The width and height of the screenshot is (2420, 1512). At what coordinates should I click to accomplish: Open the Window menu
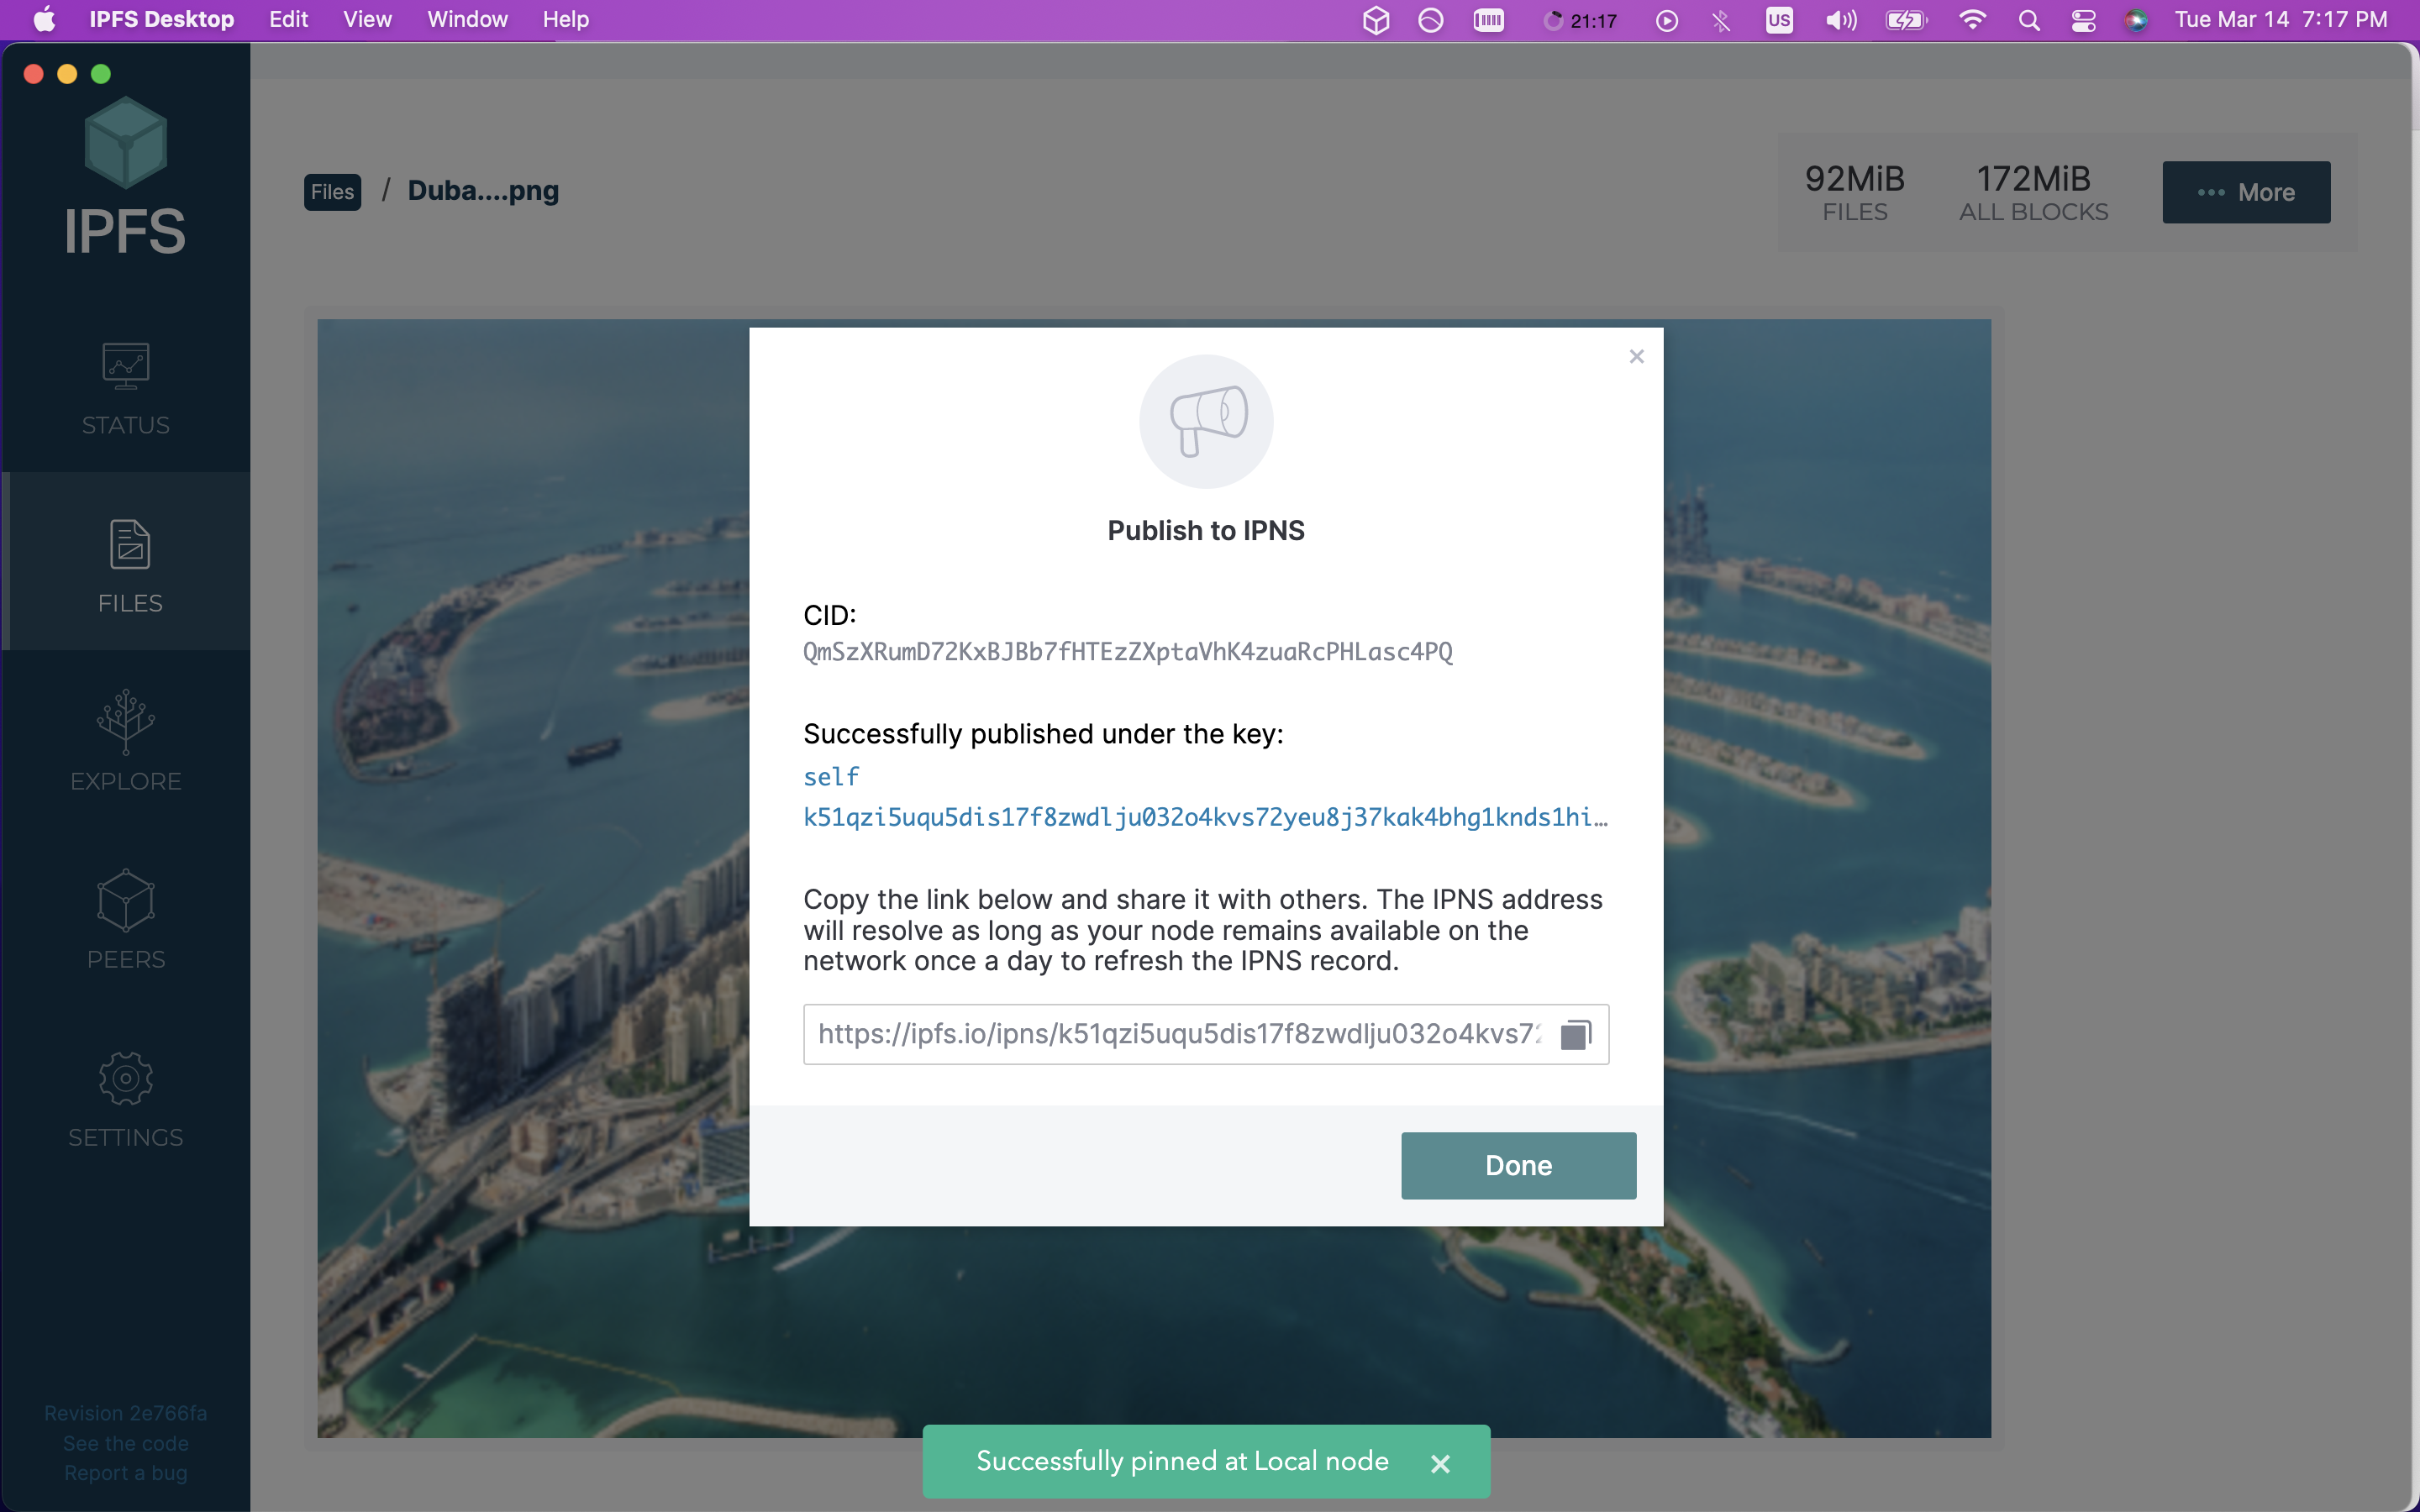coord(467,20)
